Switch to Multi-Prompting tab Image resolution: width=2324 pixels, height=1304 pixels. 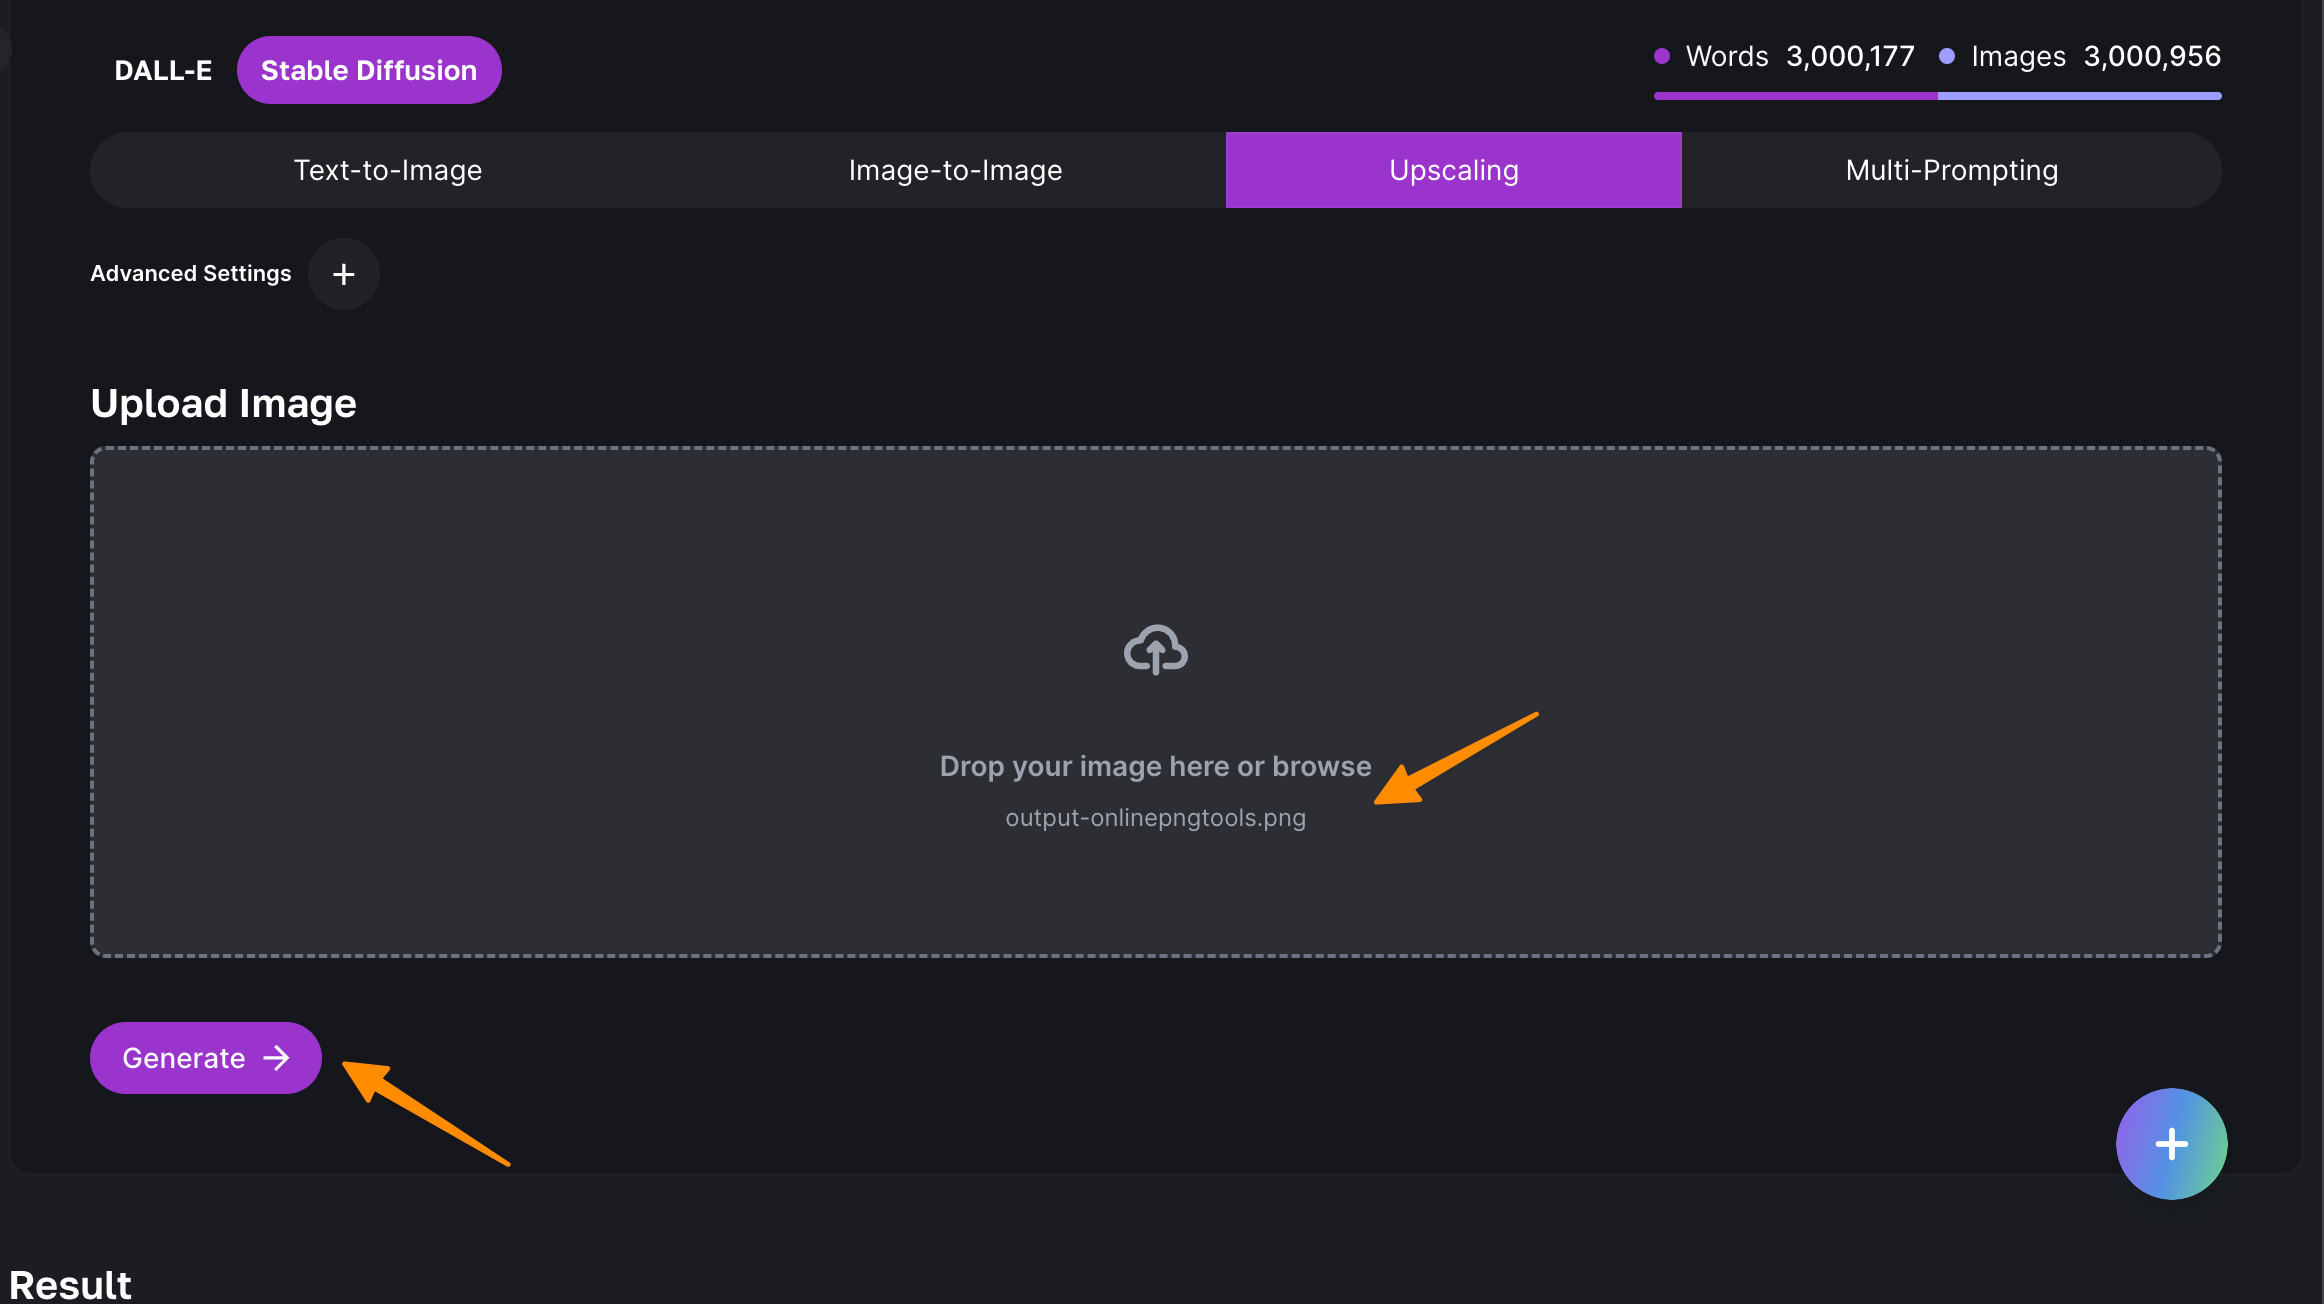(1951, 170)
